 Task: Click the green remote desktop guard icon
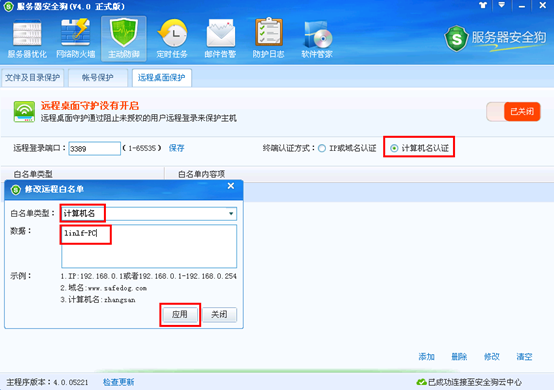coord(24,112)
